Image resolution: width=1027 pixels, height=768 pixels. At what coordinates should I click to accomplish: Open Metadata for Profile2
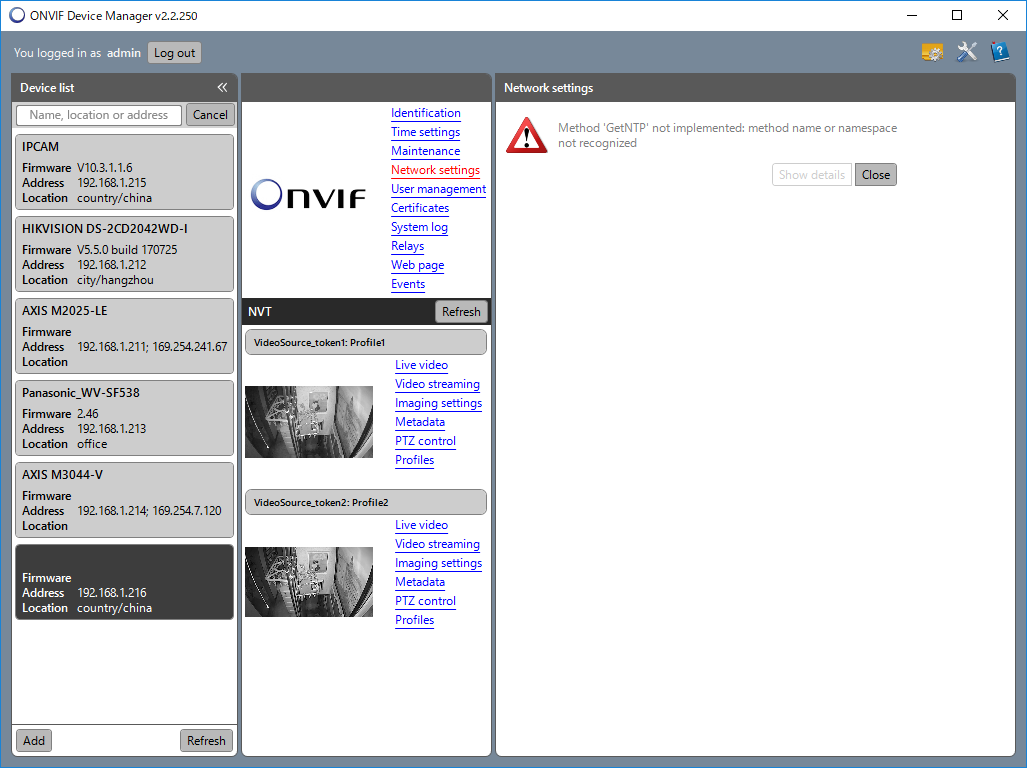pyautogui.click(x=420, y=582)
